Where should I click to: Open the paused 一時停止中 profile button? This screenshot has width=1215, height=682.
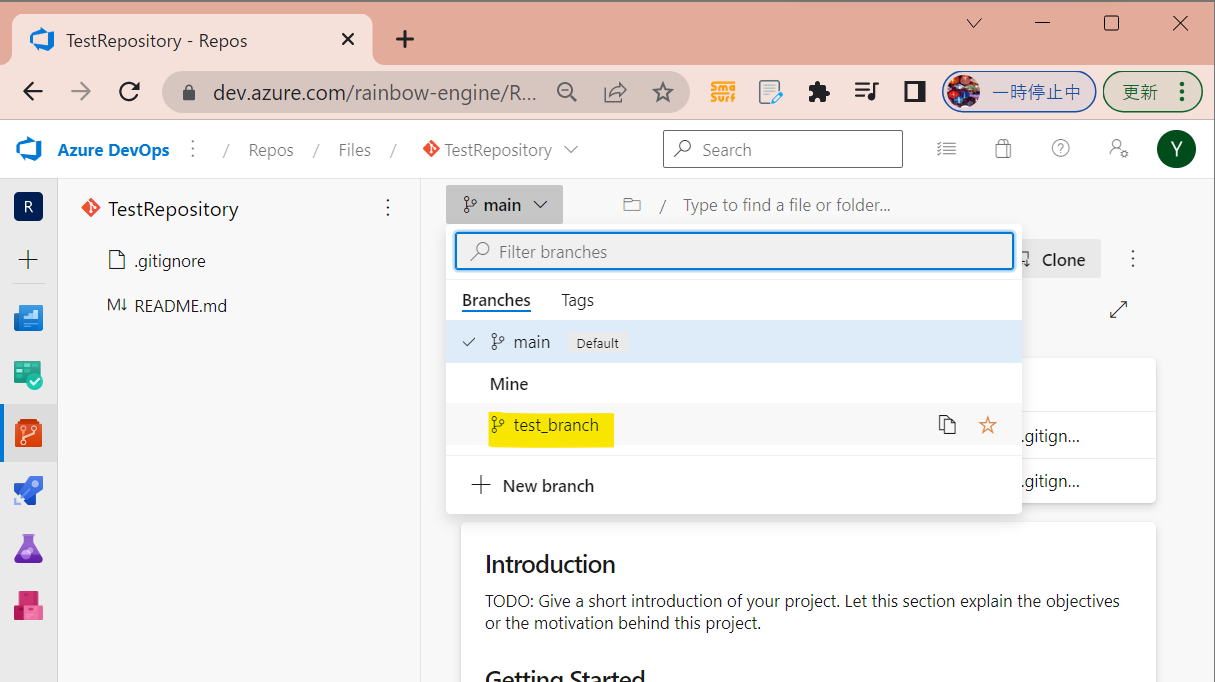tap(1019, 92)
